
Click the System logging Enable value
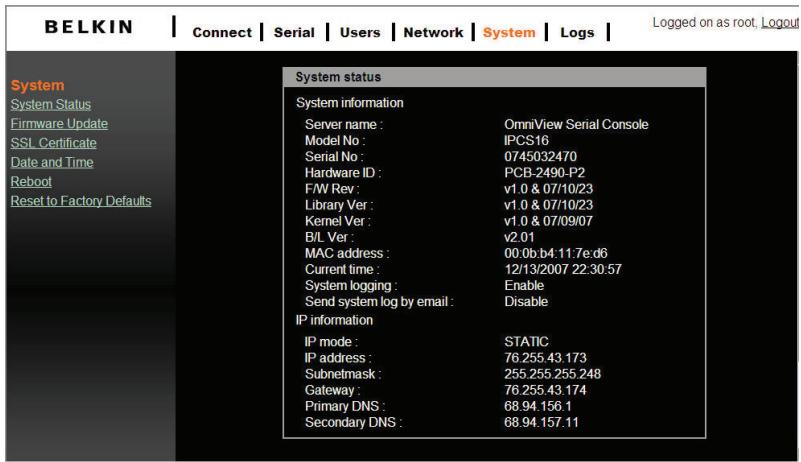pyautogui.click(x=524, y=285)
